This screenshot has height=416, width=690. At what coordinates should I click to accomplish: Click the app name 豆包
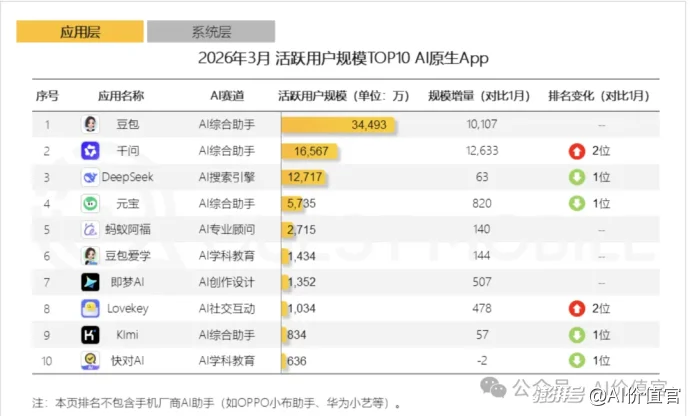click(128, 125)
